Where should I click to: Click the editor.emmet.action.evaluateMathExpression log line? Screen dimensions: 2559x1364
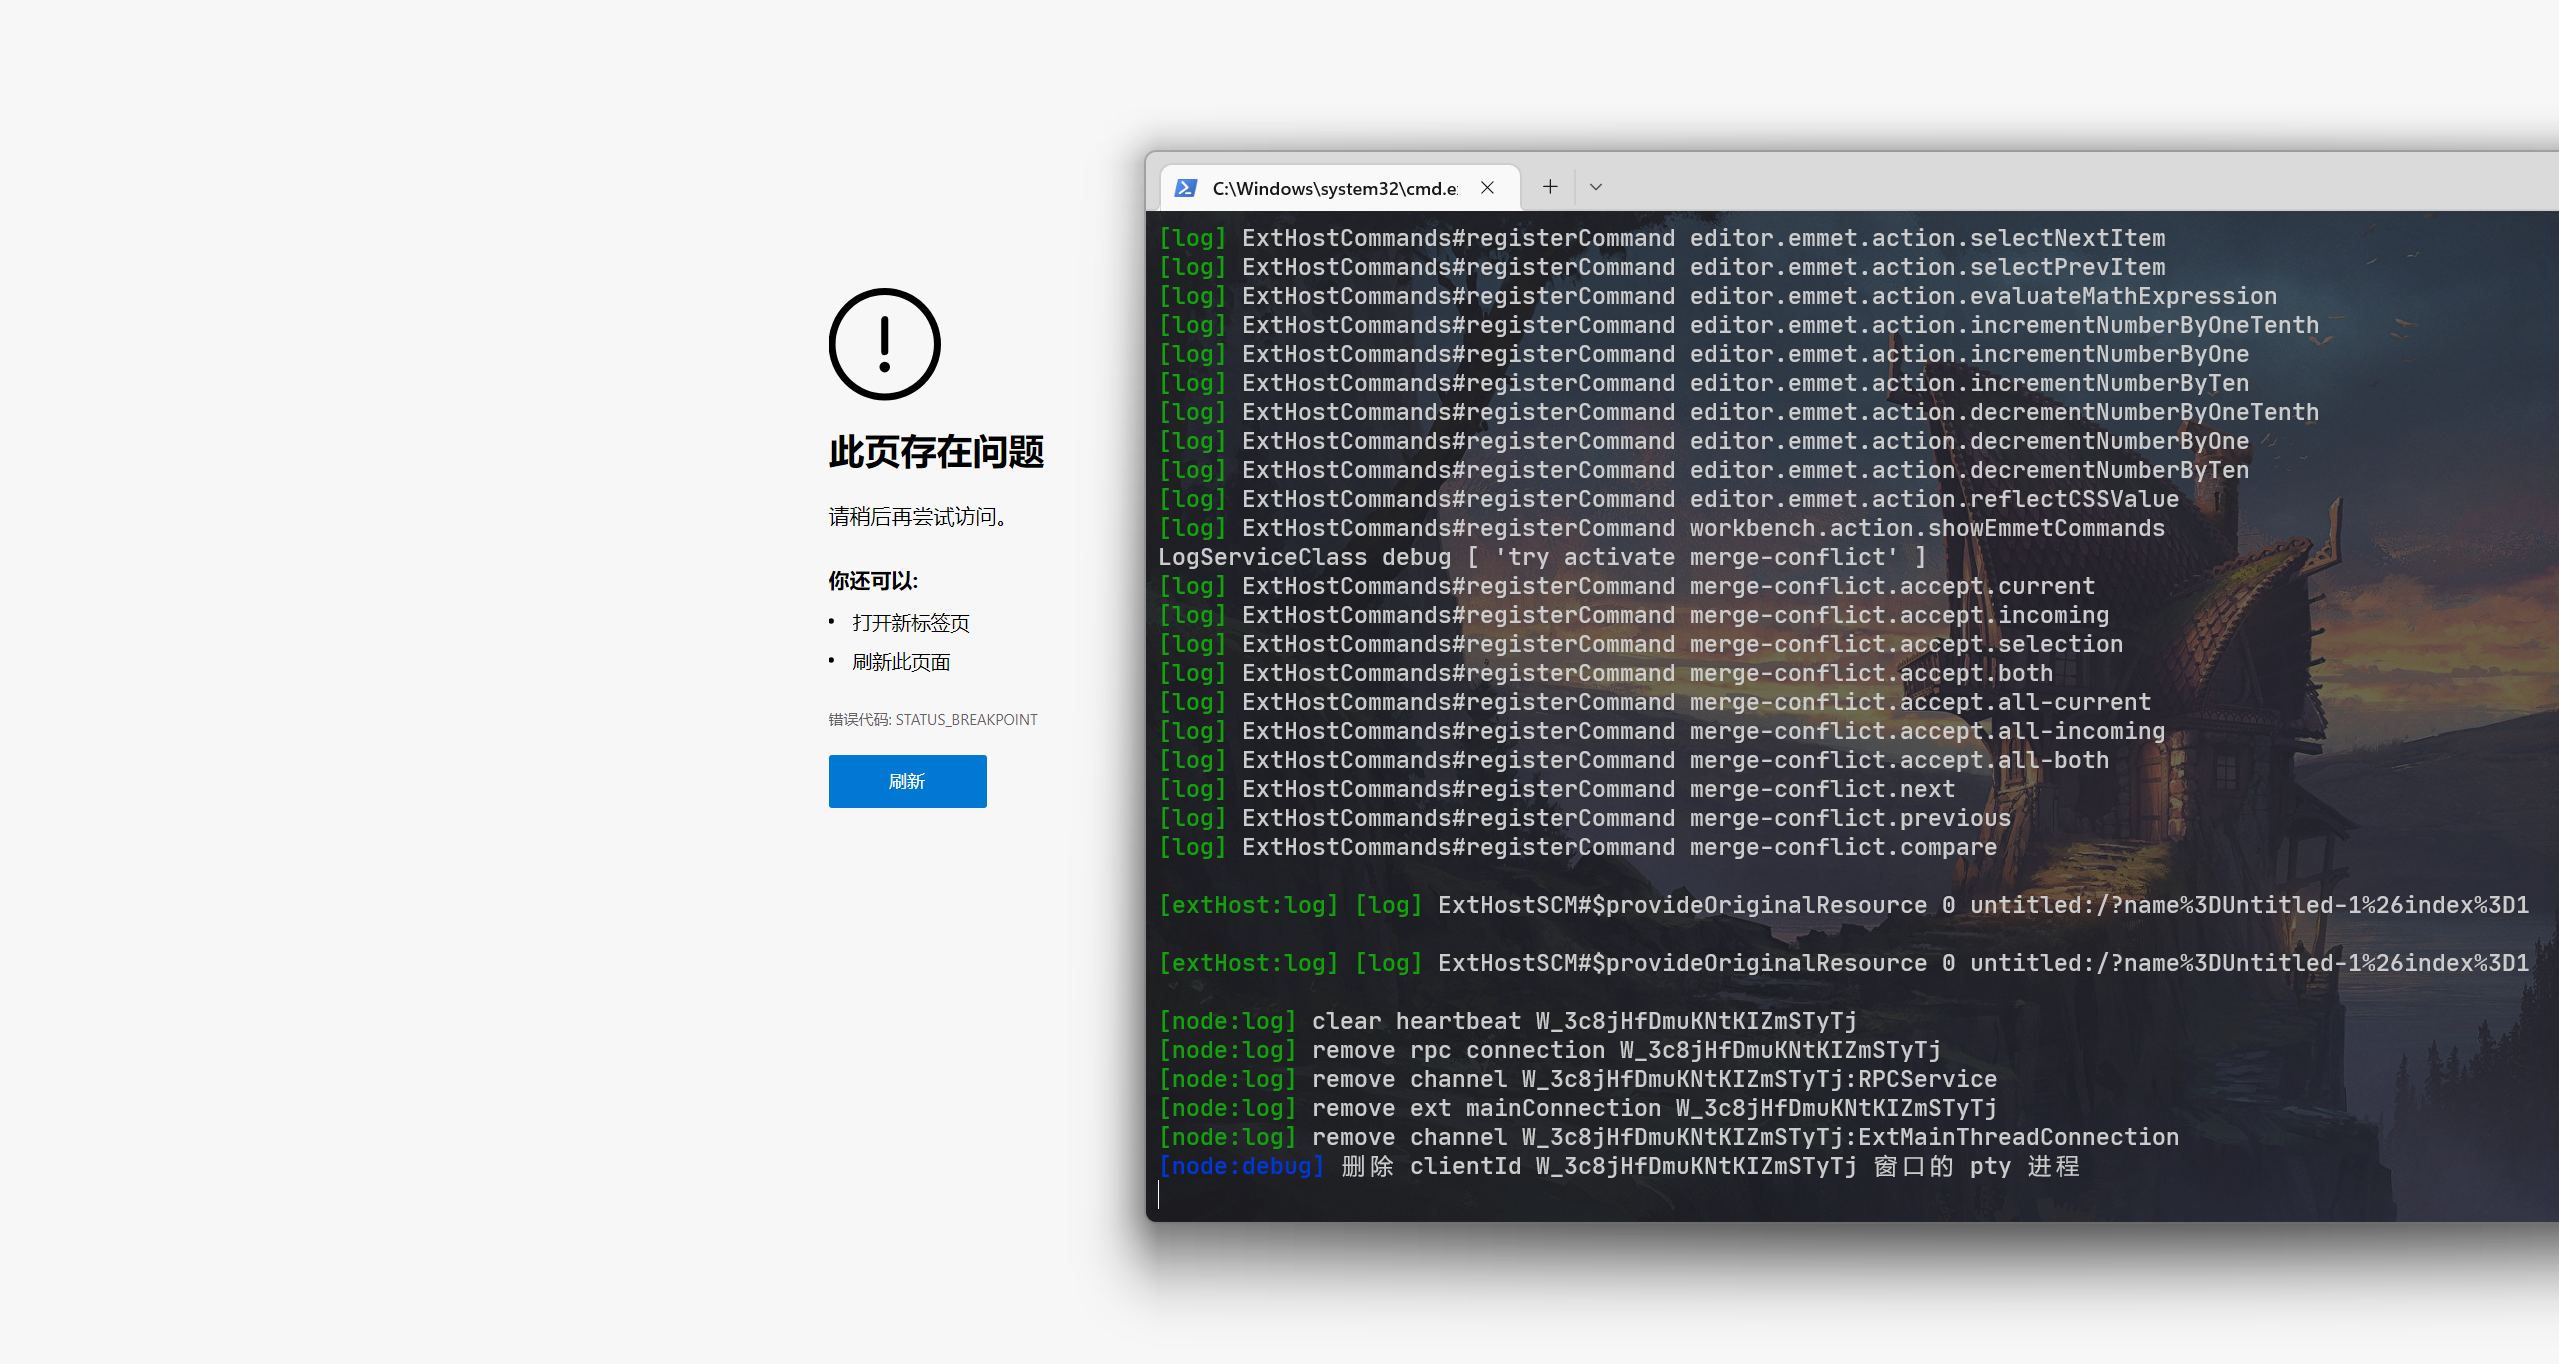[x=1717, y=296]
